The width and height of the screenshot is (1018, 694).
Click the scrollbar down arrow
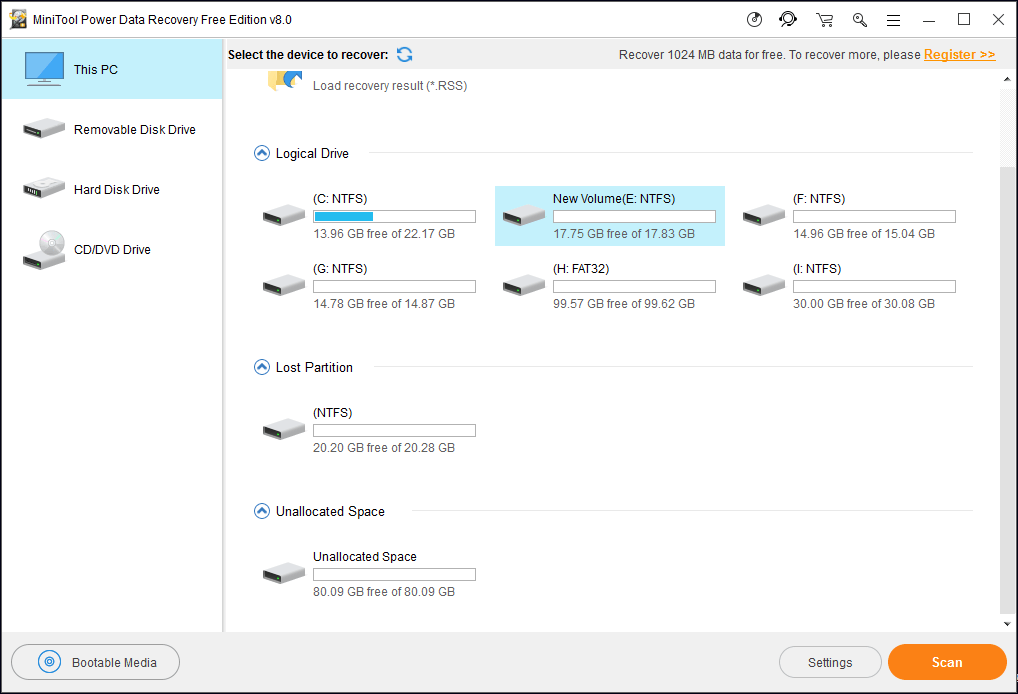(1008, 624)
